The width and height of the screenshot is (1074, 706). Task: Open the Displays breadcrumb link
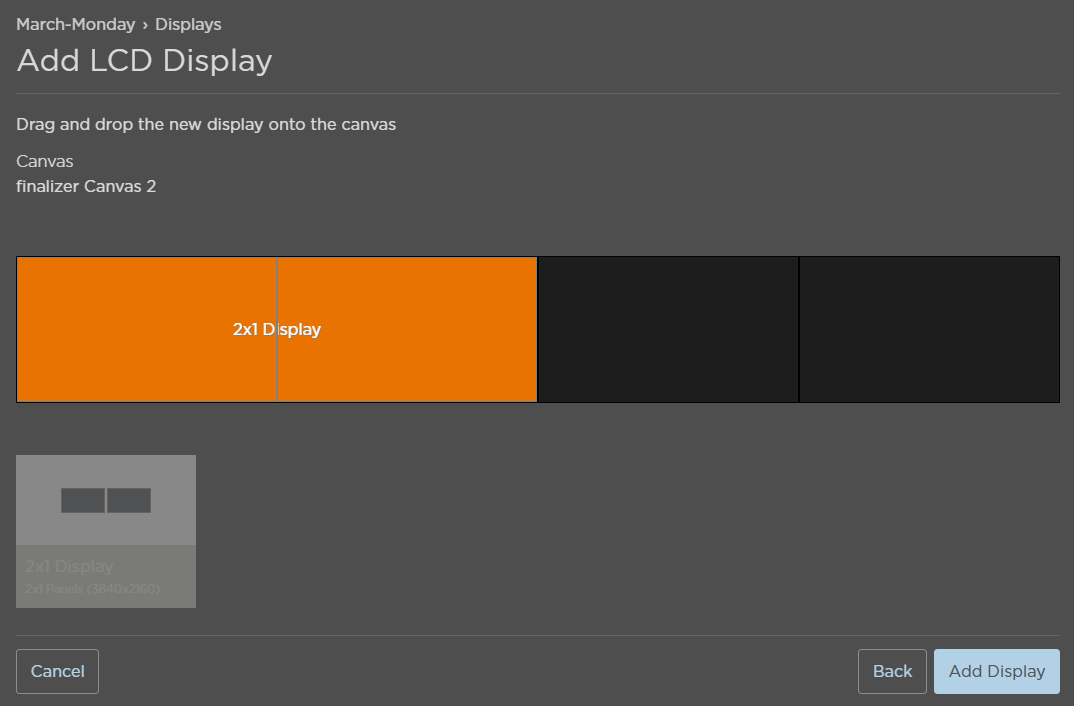(188, 25)
